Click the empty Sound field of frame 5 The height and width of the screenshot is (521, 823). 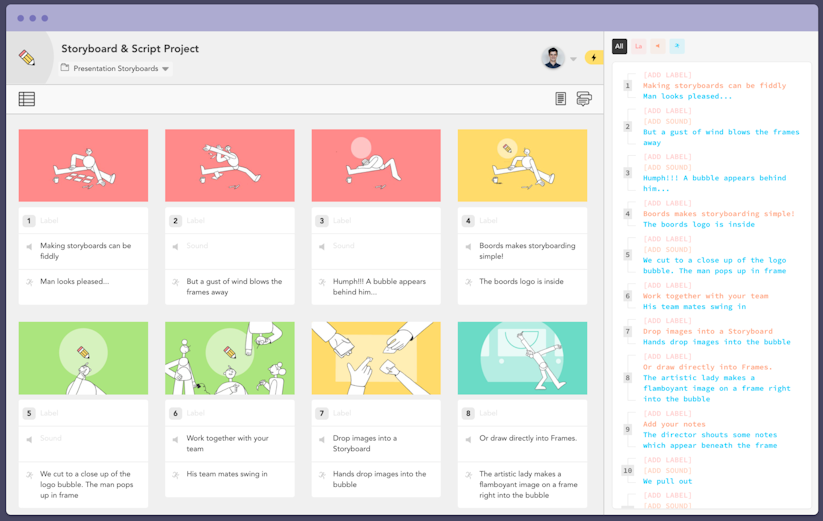click(x=83, y=444)
